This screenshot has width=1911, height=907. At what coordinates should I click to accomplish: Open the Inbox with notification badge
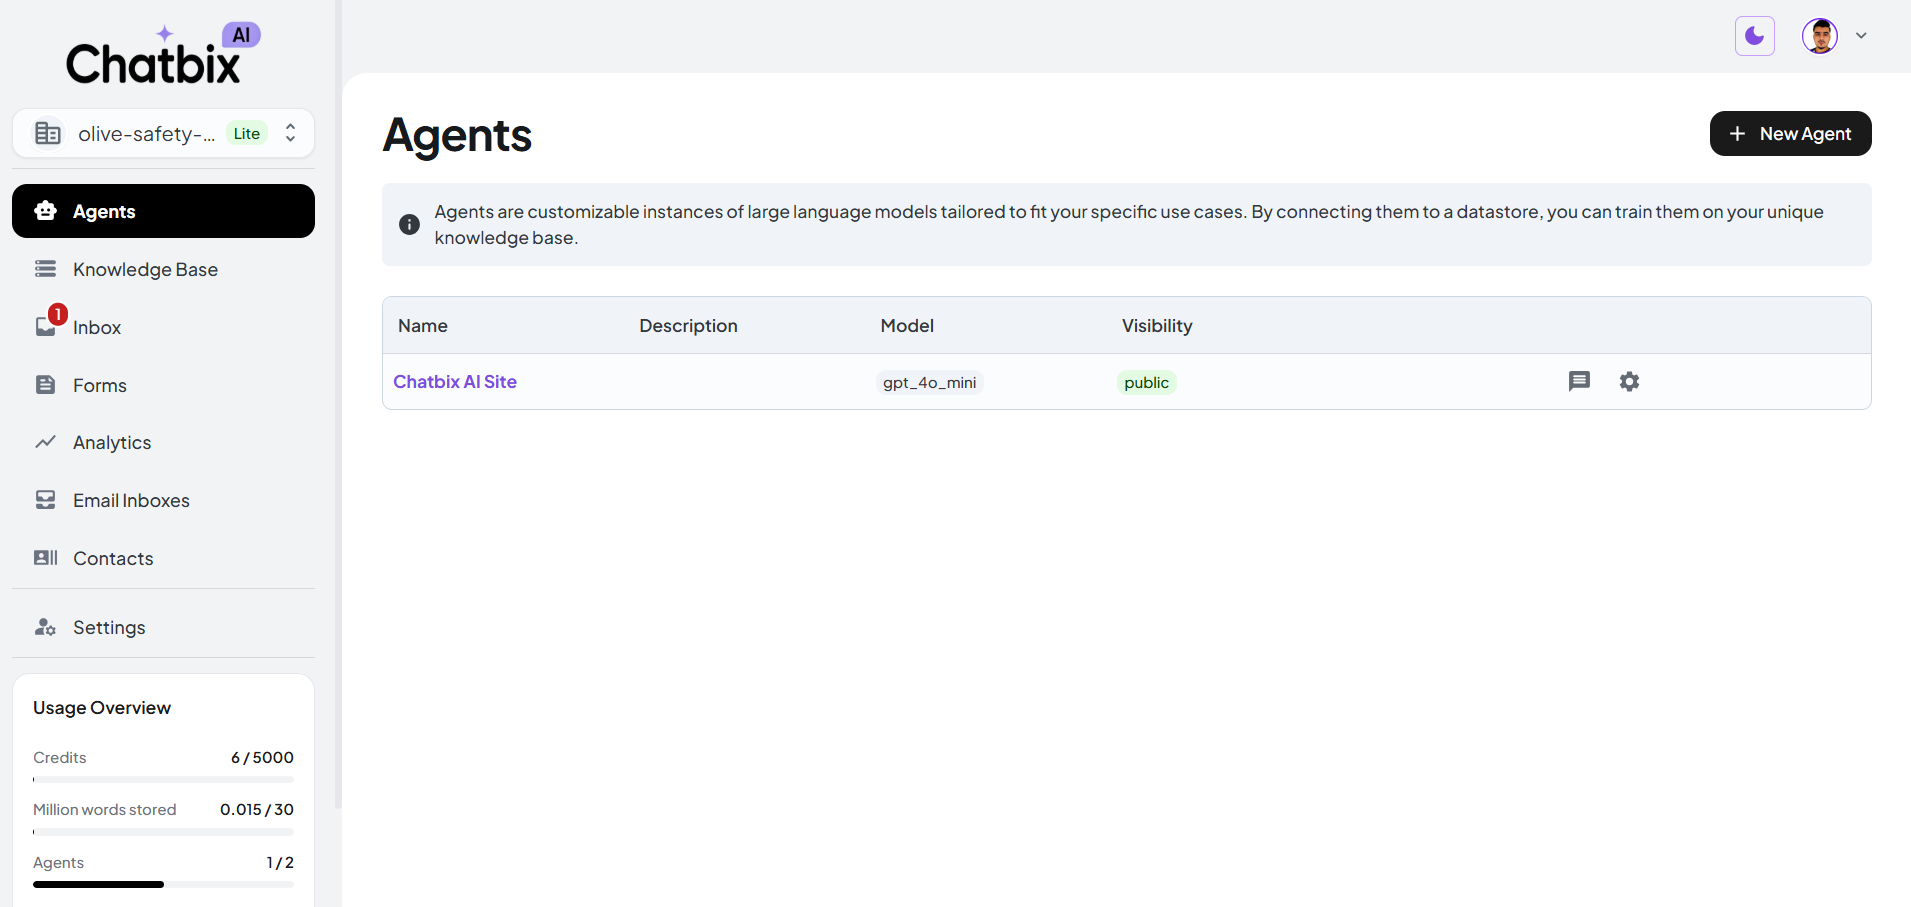pos(96,327)
